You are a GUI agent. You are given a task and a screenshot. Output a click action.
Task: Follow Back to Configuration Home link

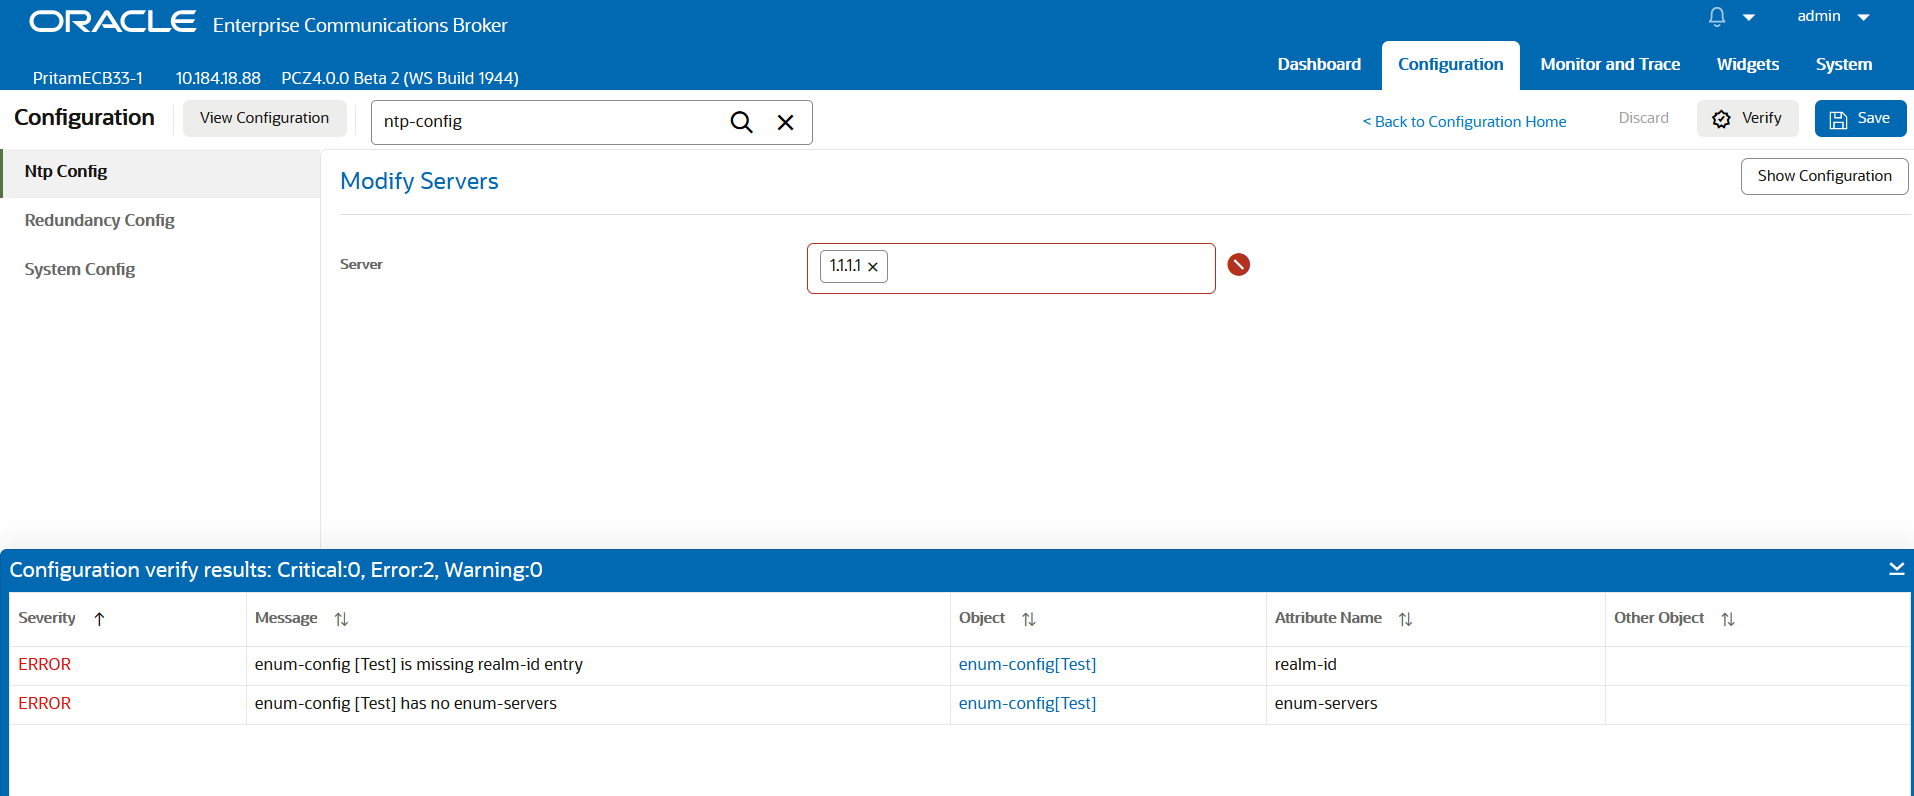click(1464, 122)
